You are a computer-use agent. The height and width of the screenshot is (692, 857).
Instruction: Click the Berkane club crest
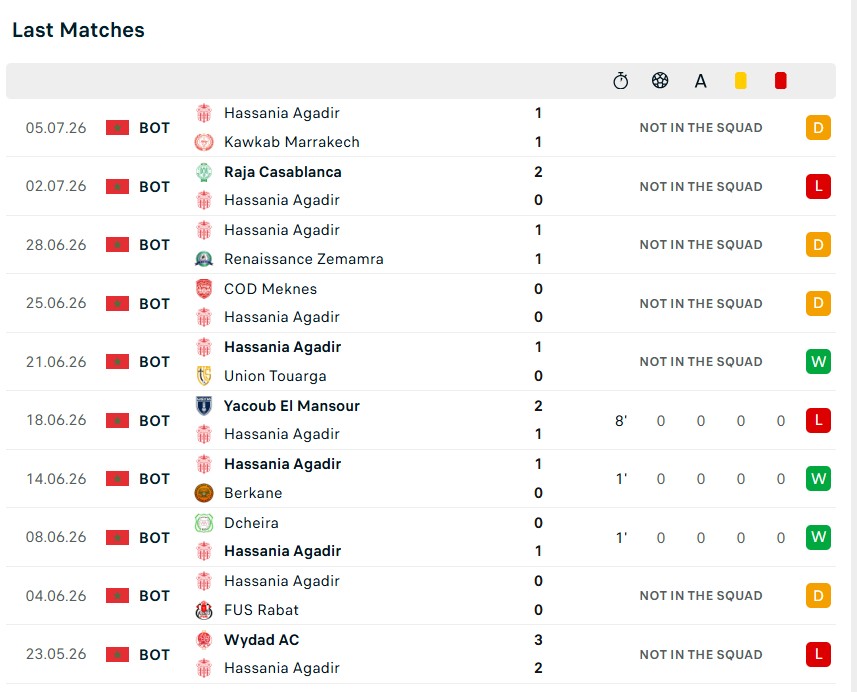click(204, 493)
